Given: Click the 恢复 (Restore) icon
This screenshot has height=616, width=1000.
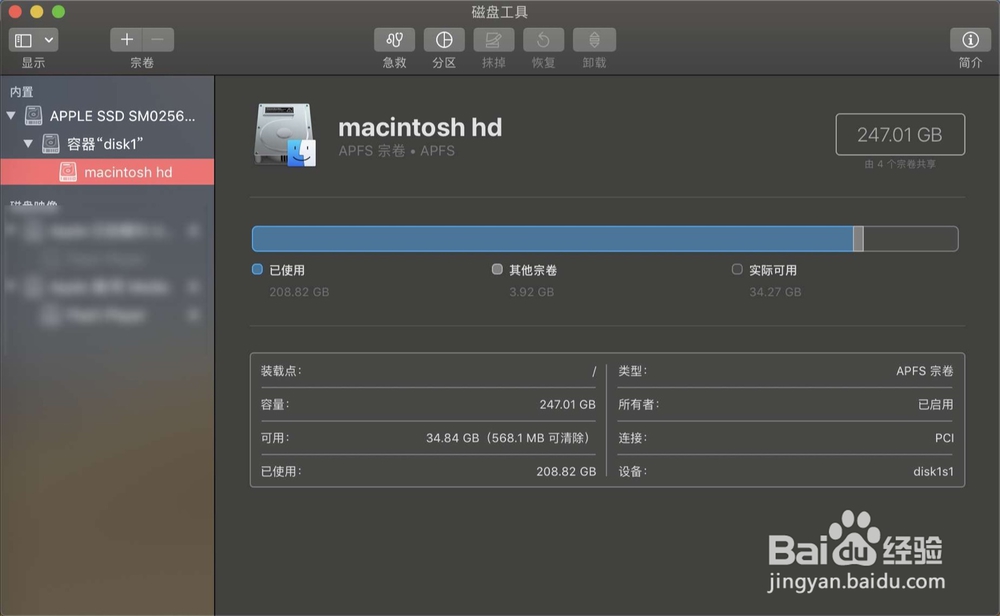Looking at the screenshot, I should [x=543, y=40].
